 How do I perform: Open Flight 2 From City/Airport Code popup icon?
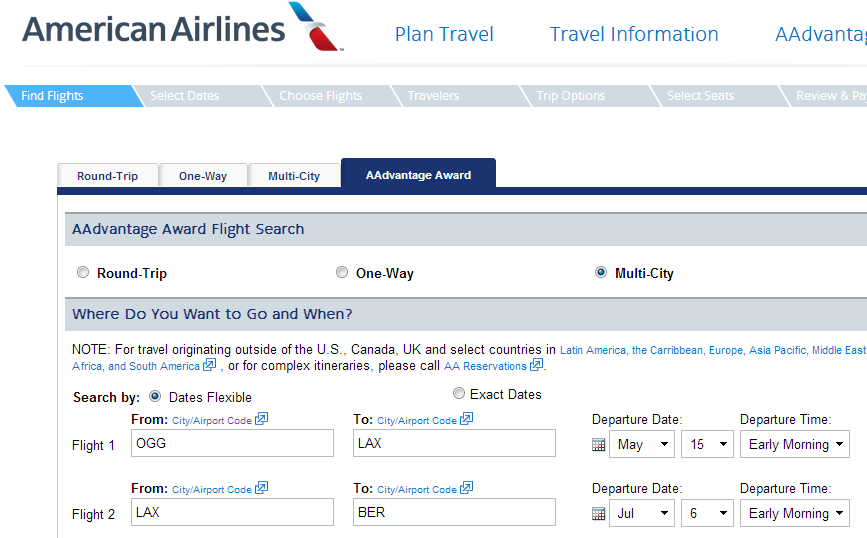point(261,488)
